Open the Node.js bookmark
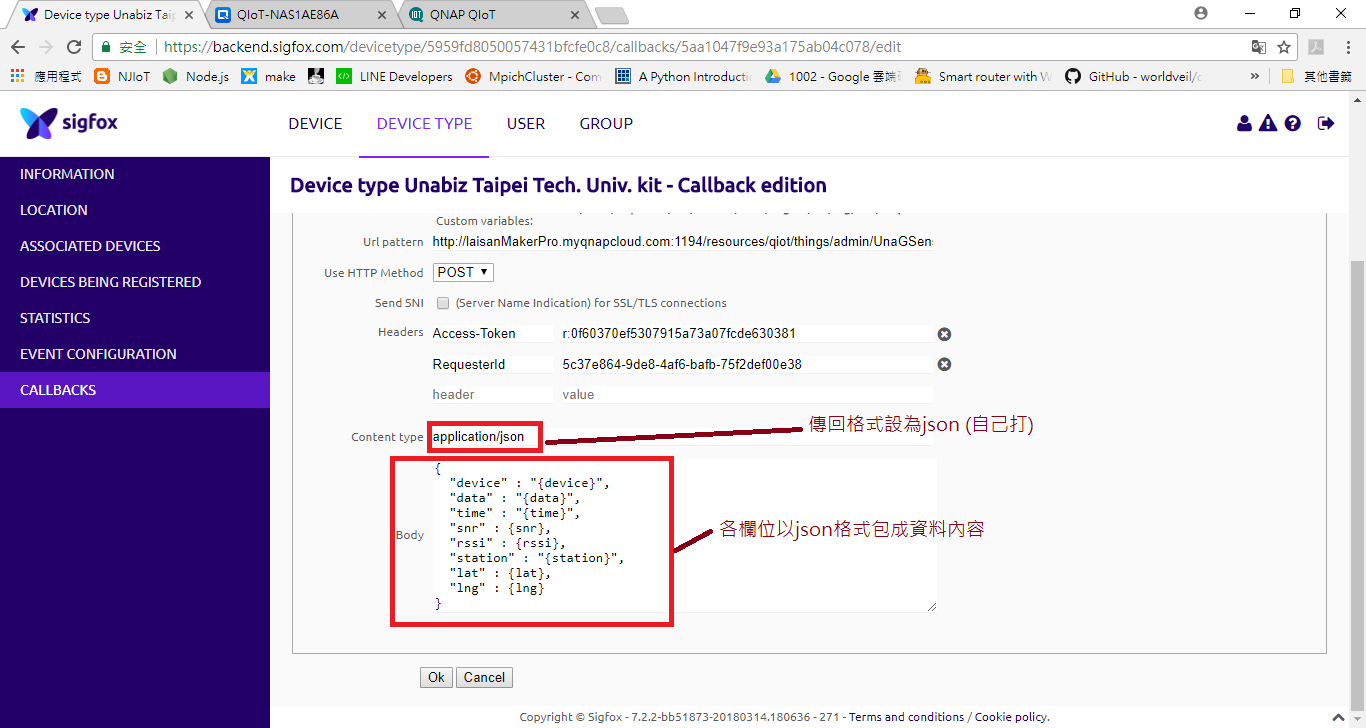The width and height of the screenshot is (1366, 728). pos(196,76)
